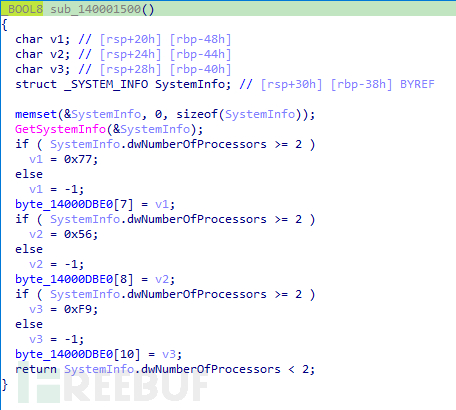The width and height of the screenshot is (456, 410).
Task: Select the 0xF9 constant value
Action: click(78, 309)
